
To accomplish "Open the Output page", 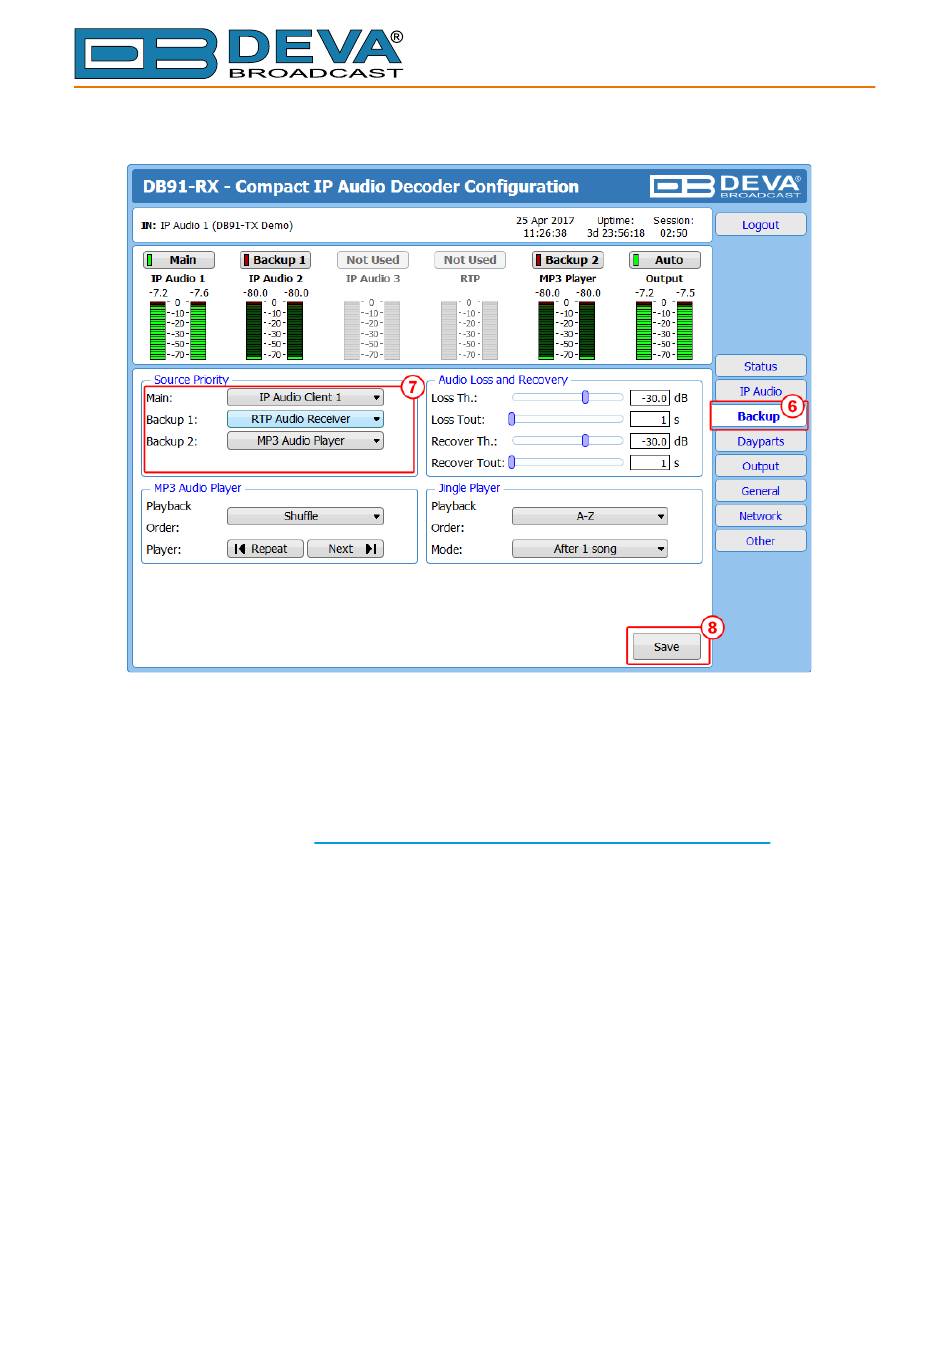I will coord(760,466).
